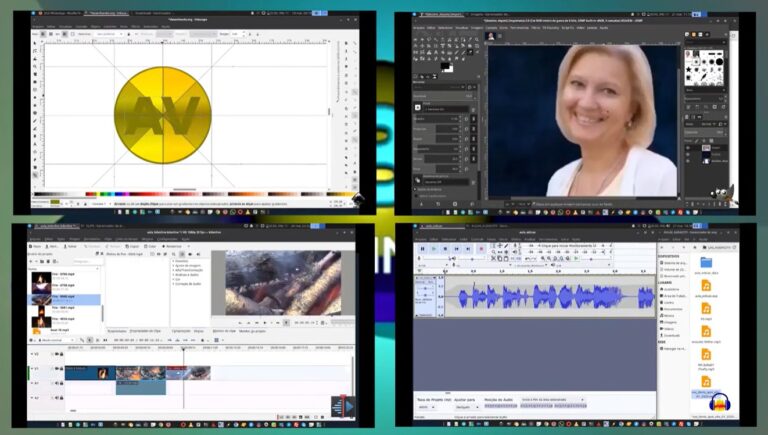Screen dimensions: 768x435
Task: Open Arquivo menu in the Audacity window
Action: pyautogui.click(x=421, y=239)
